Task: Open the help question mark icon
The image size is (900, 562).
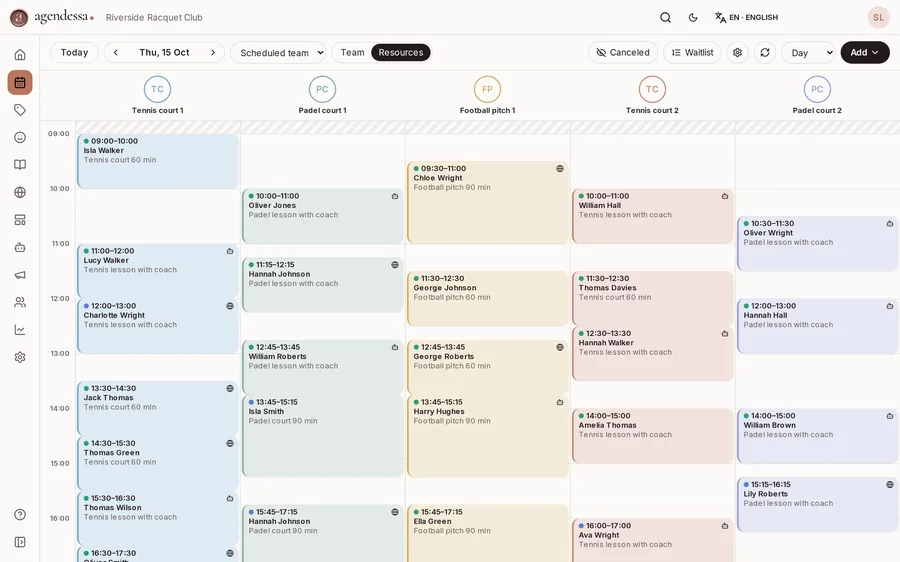Action: pos(20,514)
